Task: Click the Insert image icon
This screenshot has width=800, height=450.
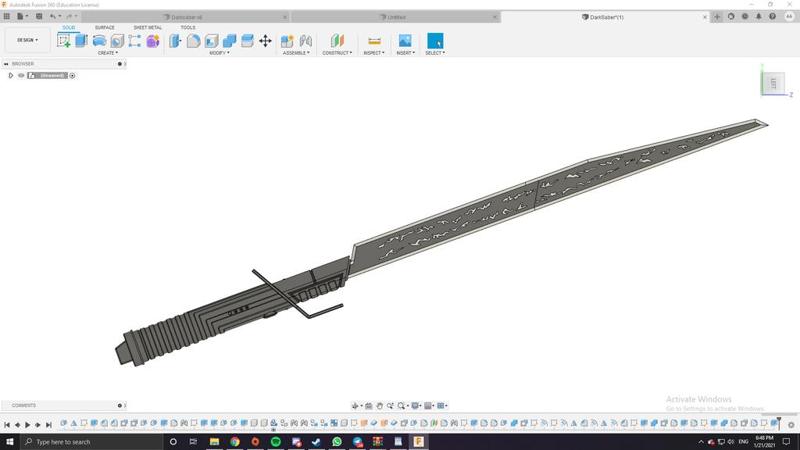Action: 405,41
